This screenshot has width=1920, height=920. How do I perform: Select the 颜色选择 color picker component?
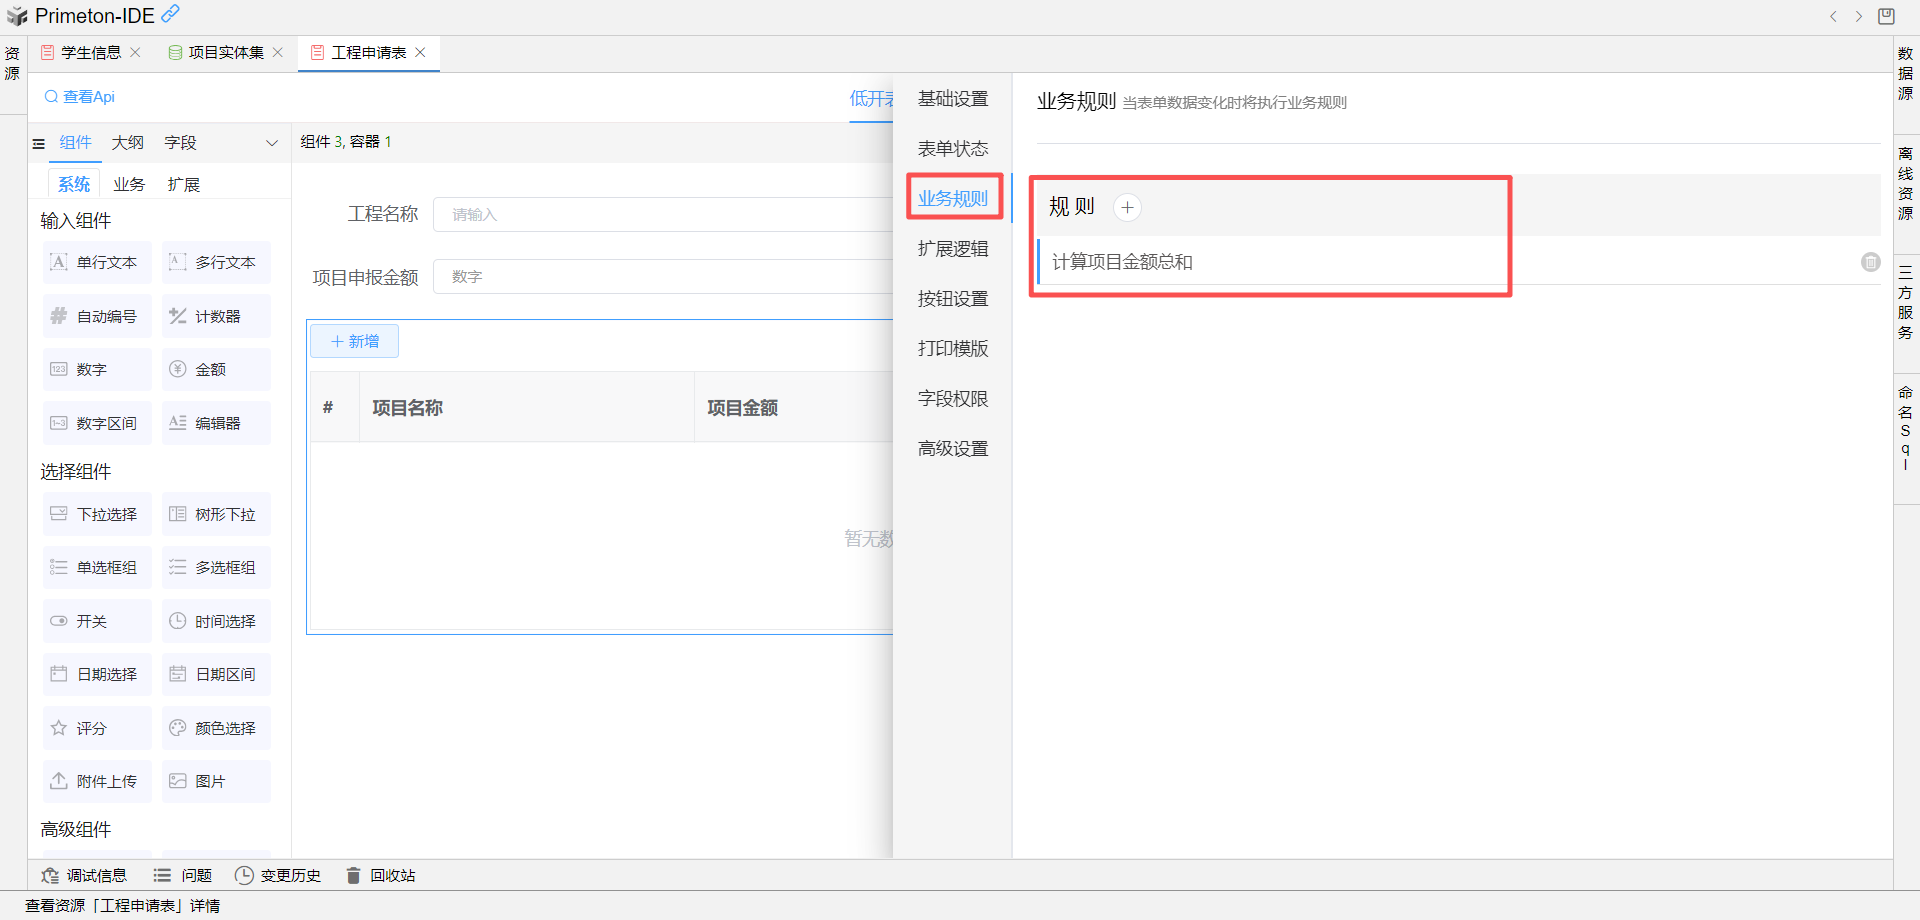click(216, 728)
